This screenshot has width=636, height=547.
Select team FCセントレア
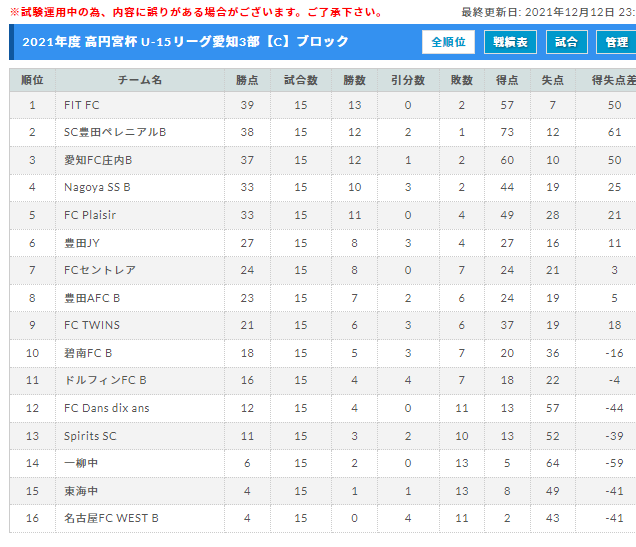click(100, 270)
